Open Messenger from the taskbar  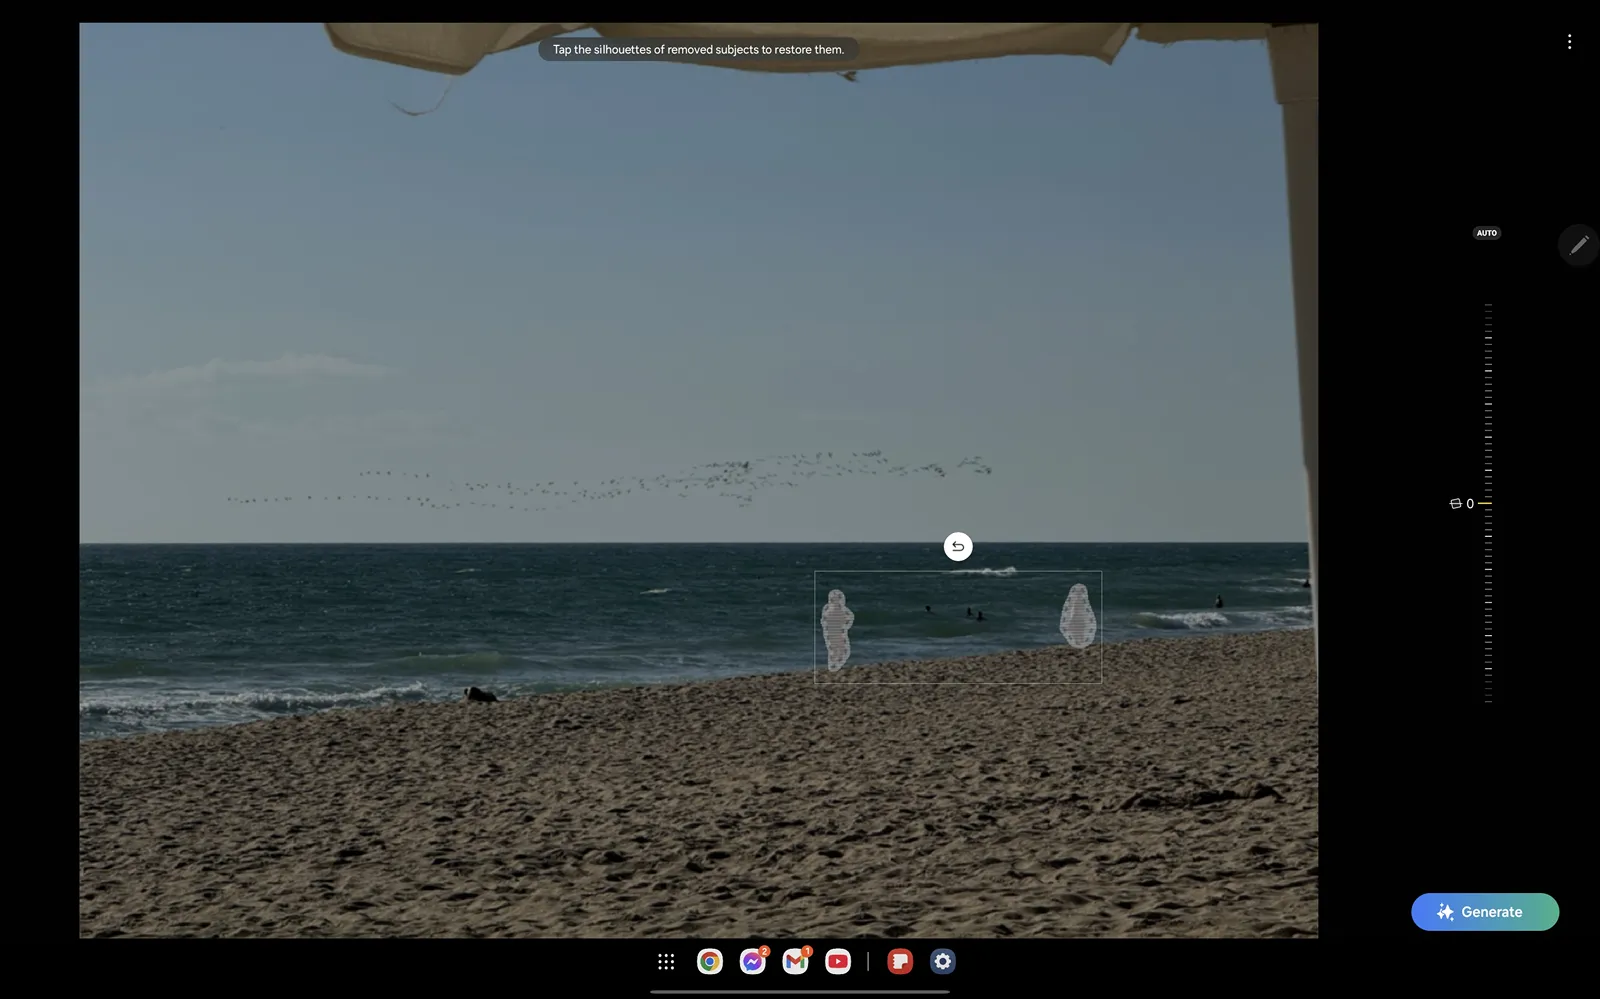point(753,962)
